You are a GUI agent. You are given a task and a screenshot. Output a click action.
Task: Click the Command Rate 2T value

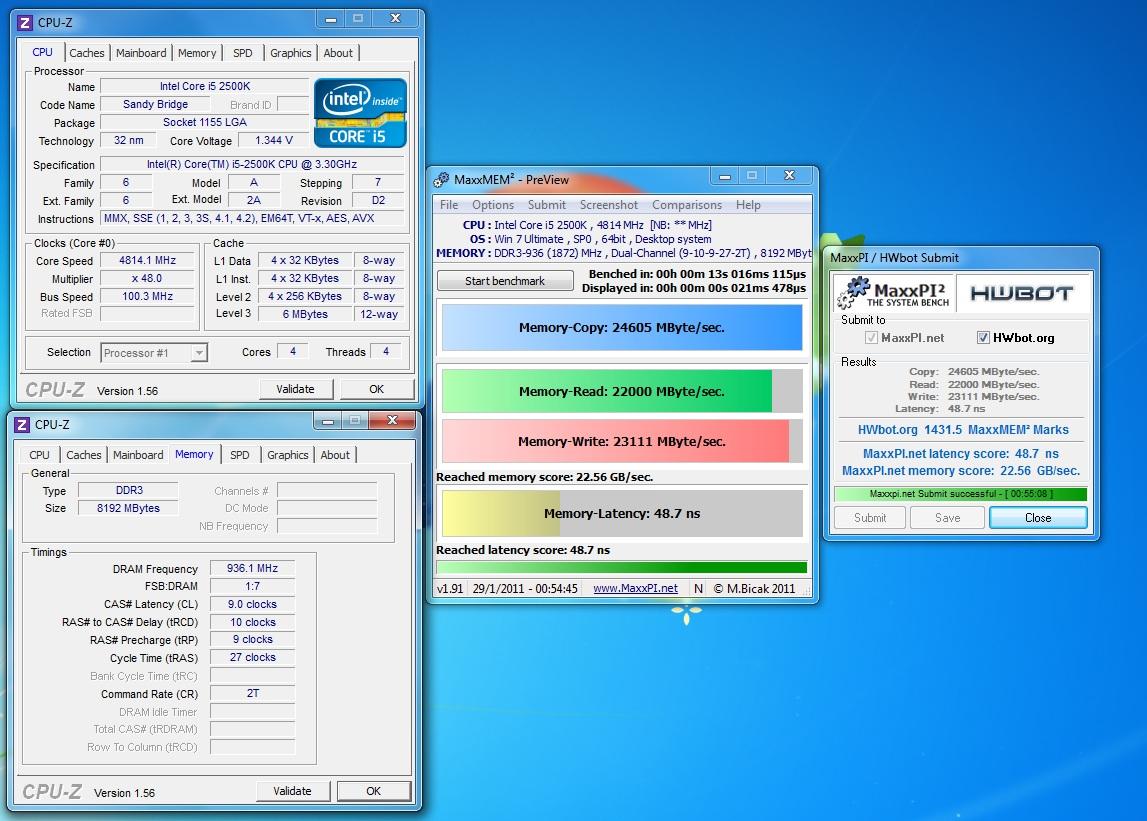coord(252,693)
